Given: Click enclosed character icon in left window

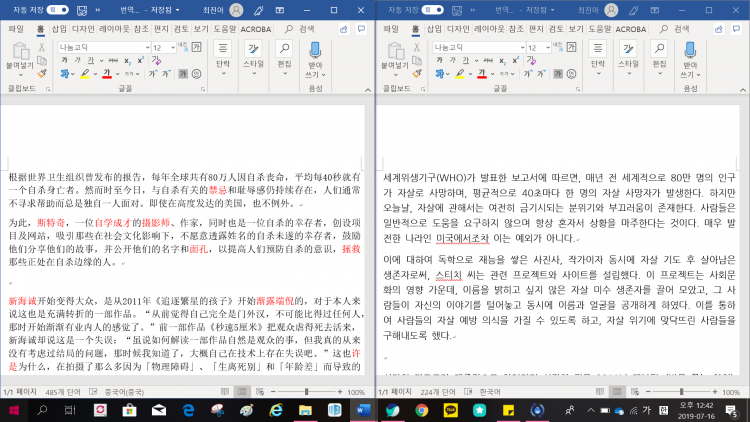Looking at the screenshot, I should [x=197, y=74].
